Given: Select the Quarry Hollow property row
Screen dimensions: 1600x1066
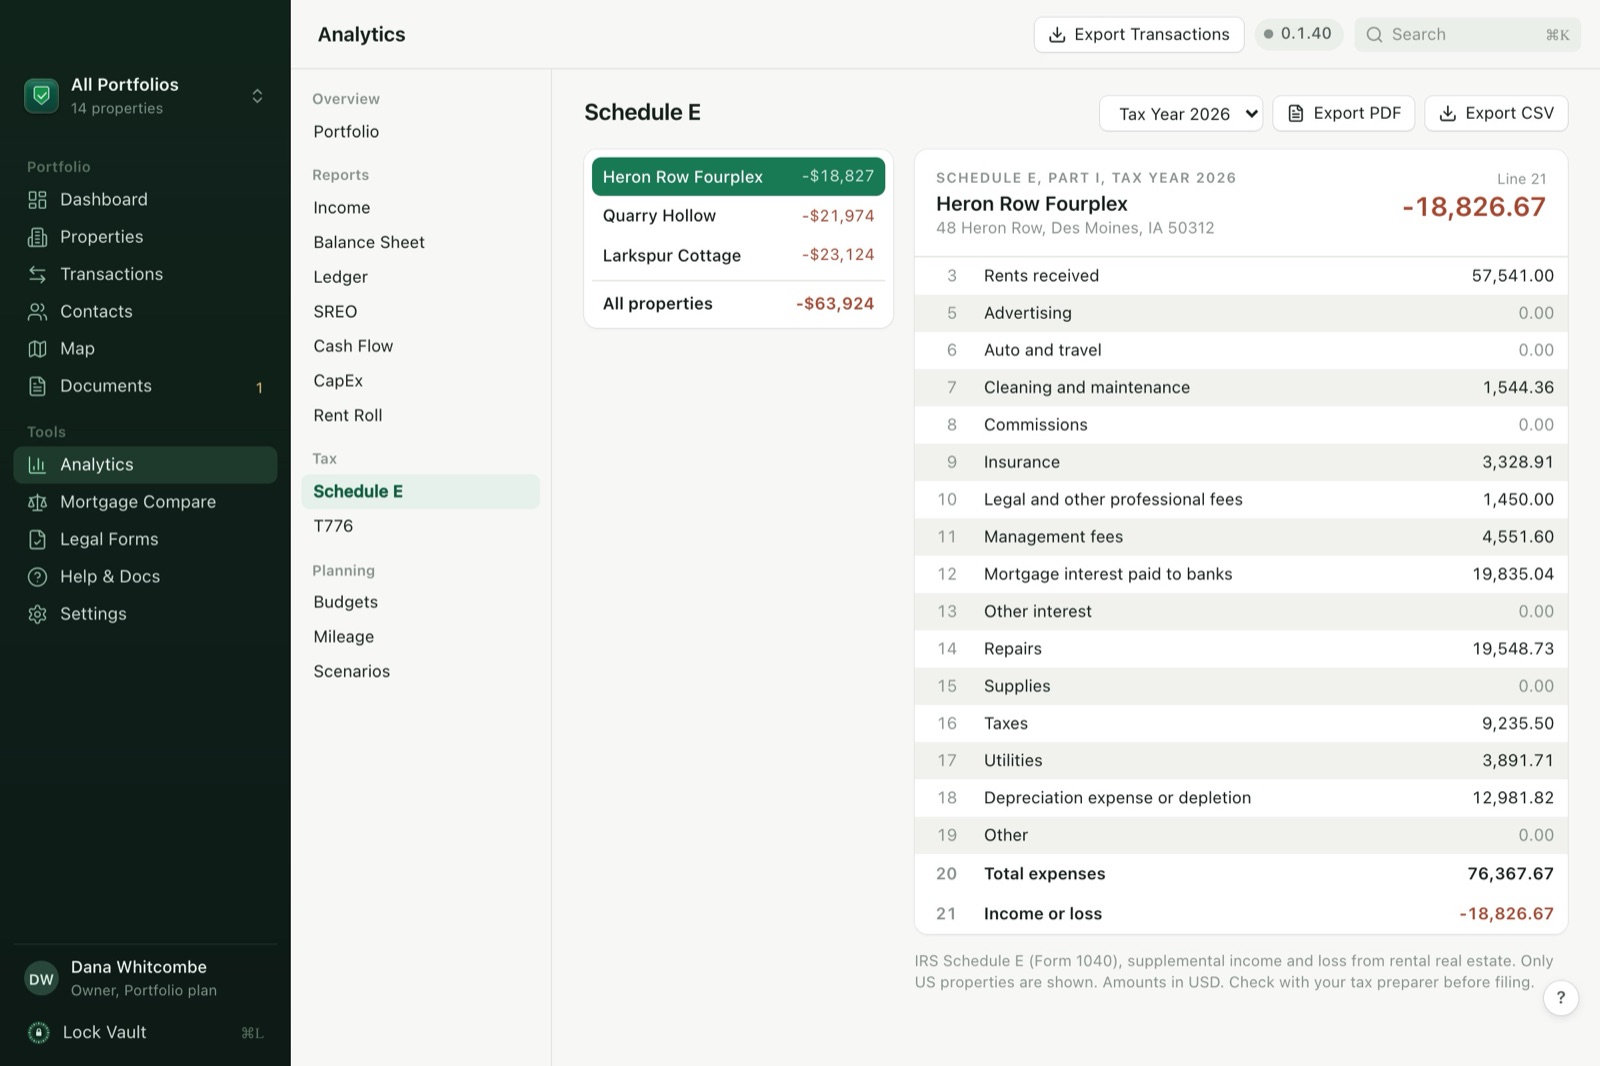Looking at the screenshot, I should coord(738,216).
